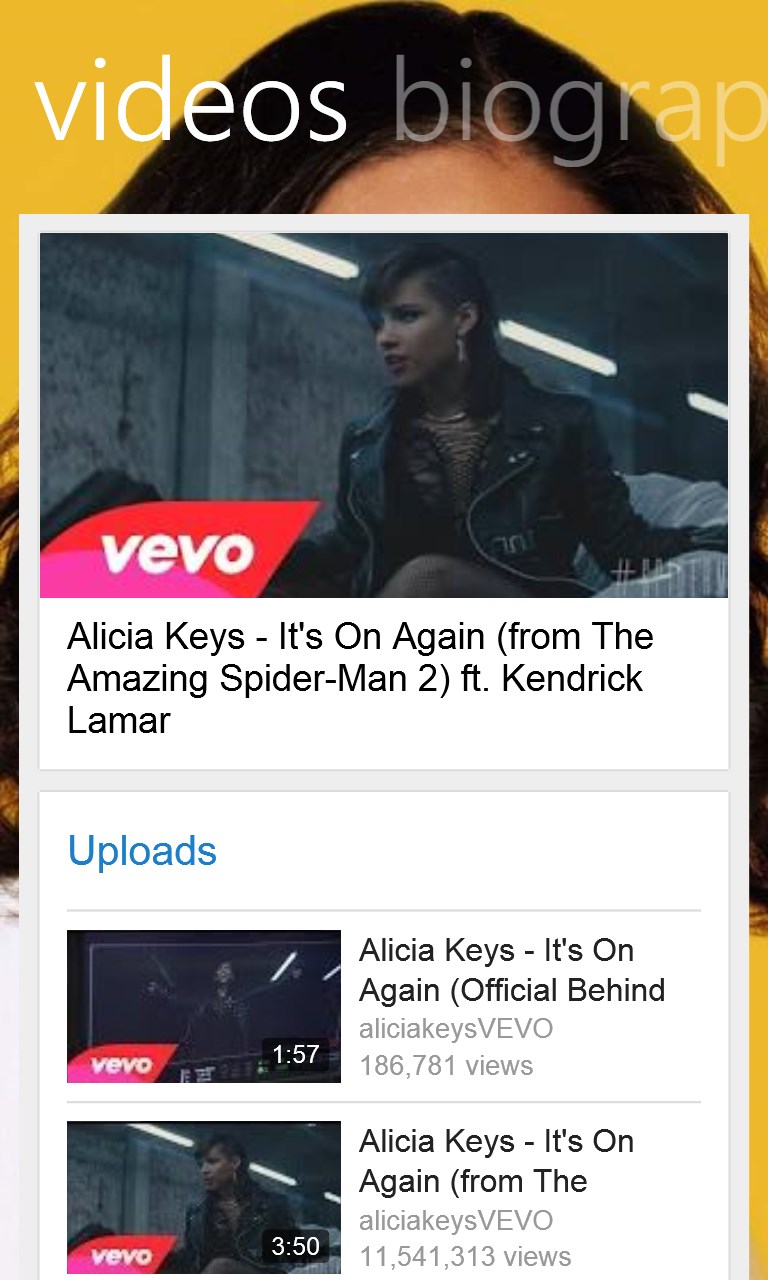Open the aliciakeysVEVO channel under the second upload
This screenshot has height=1280, width=768.
[456, 1220]
